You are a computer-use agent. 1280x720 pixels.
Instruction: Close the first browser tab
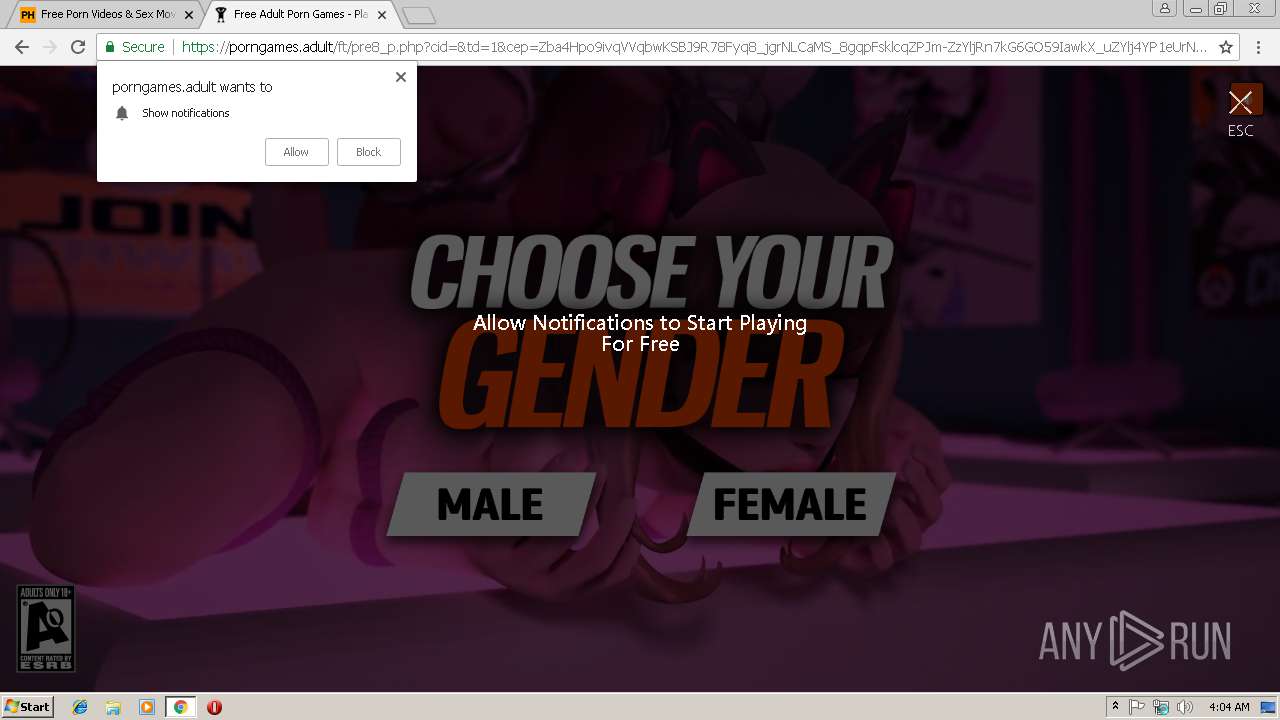189,15
